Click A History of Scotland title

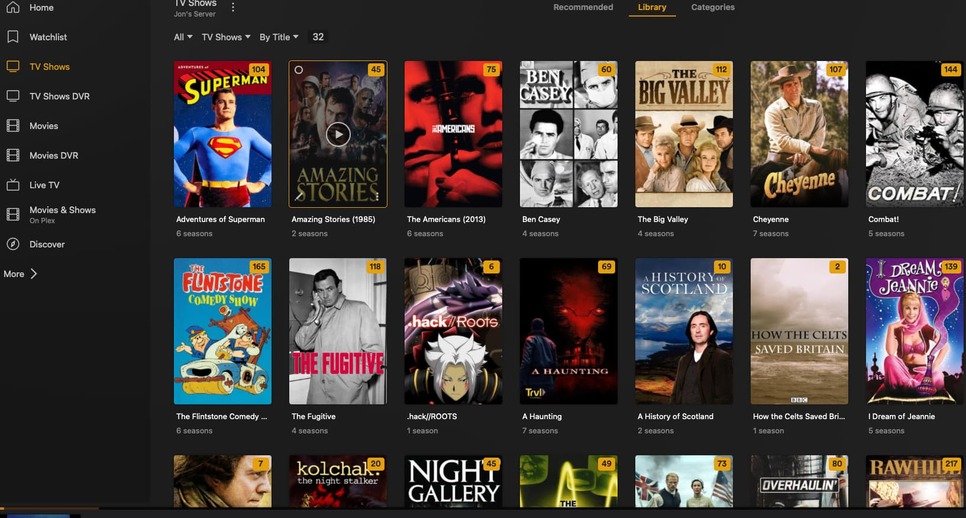675,416
